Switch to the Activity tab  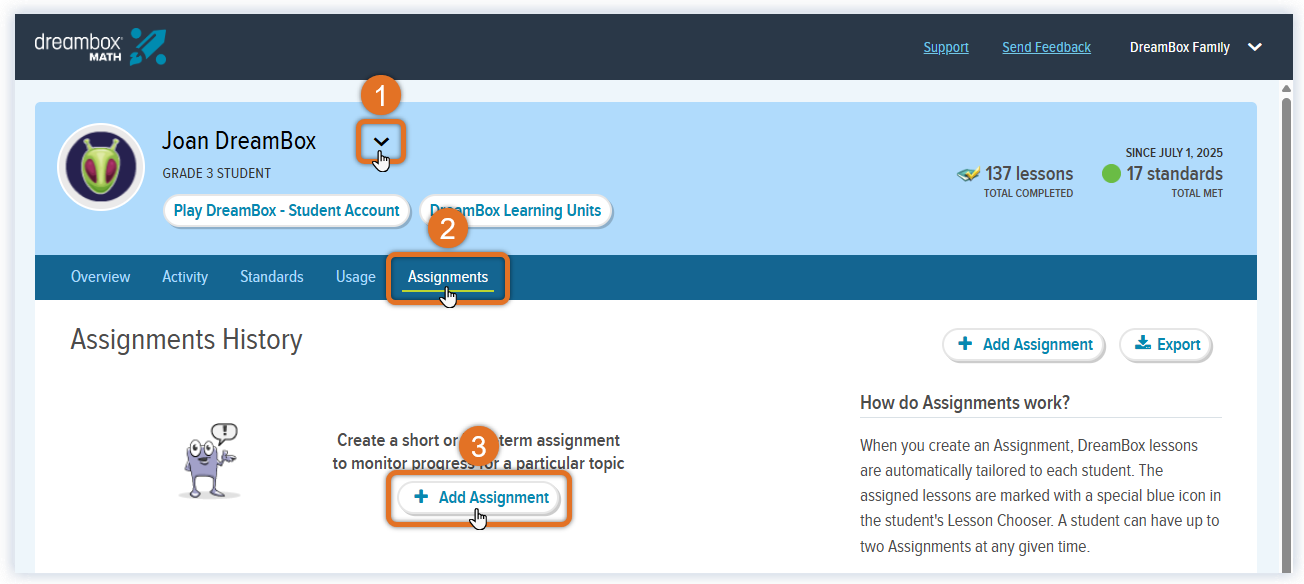click(185, 277)
